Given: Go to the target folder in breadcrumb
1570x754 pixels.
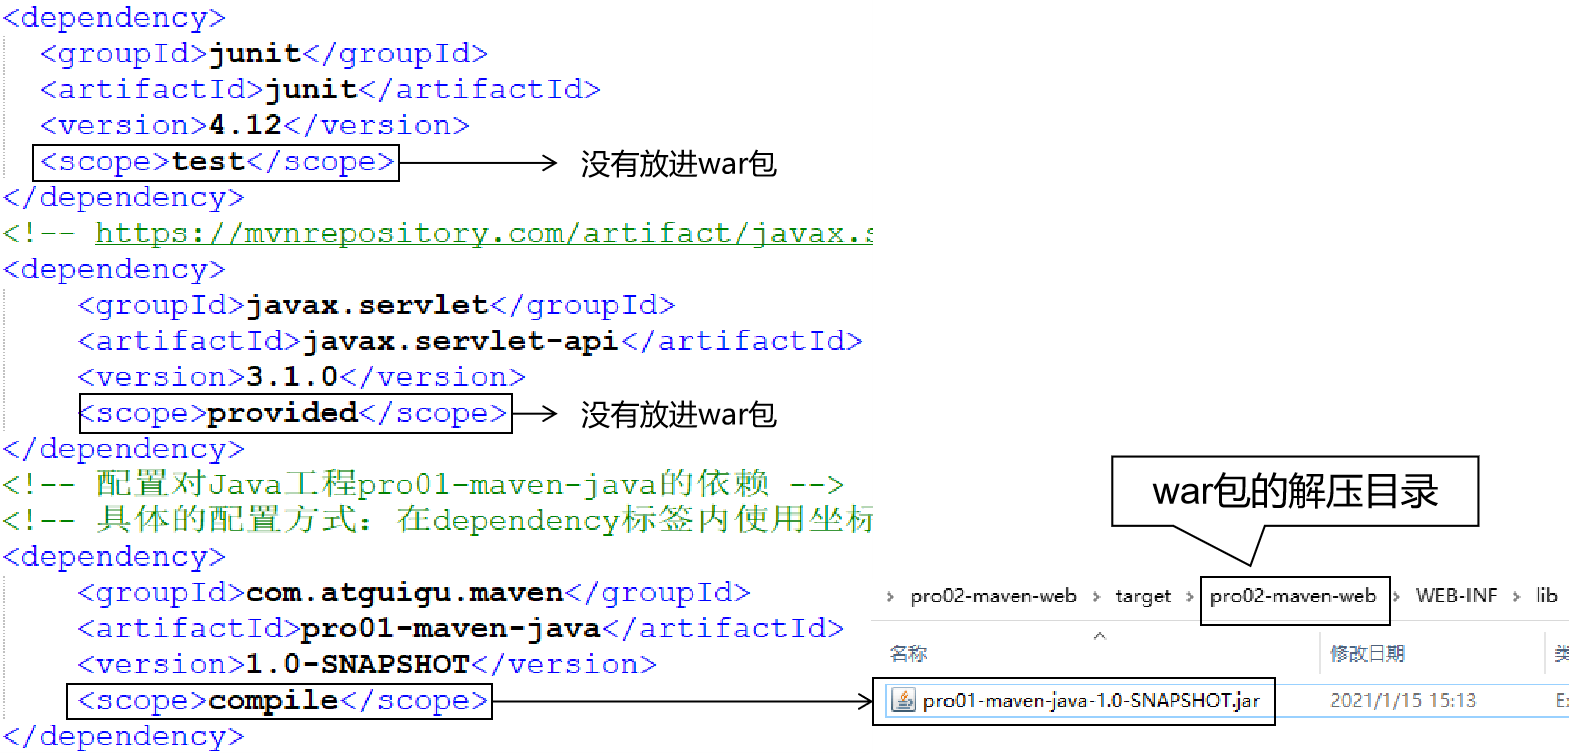Looking at the screenshot, I should (1143, 596).
